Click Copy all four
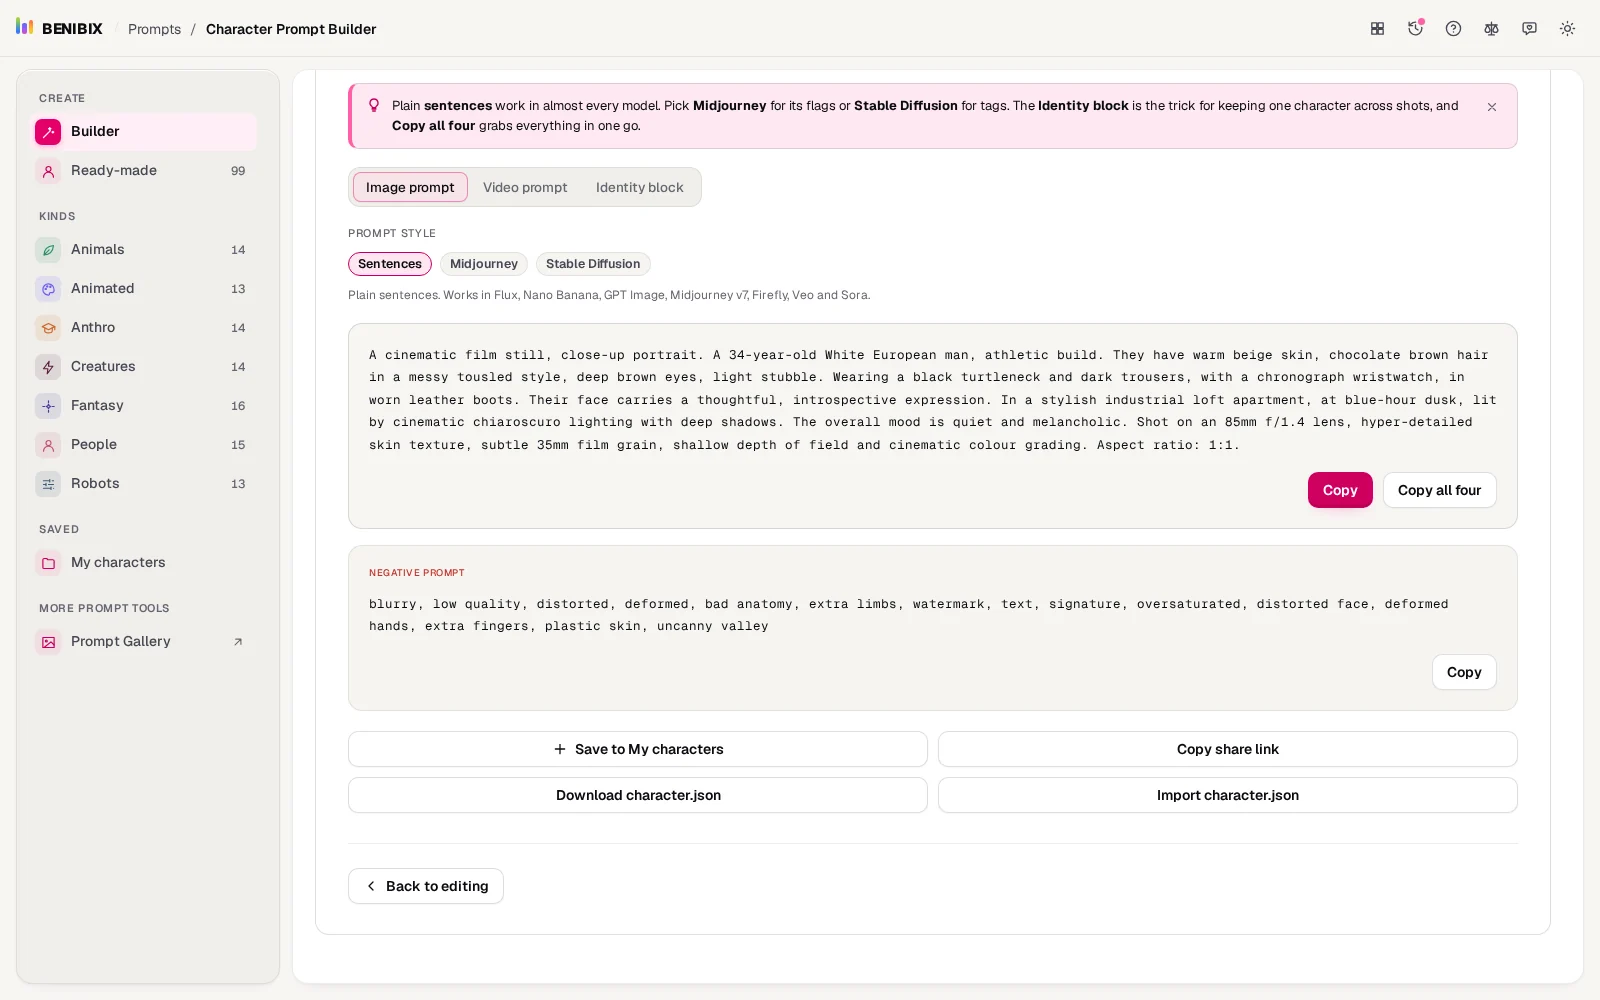This screenshot has width=1600, height=1000. click(x=1440, y=490)
